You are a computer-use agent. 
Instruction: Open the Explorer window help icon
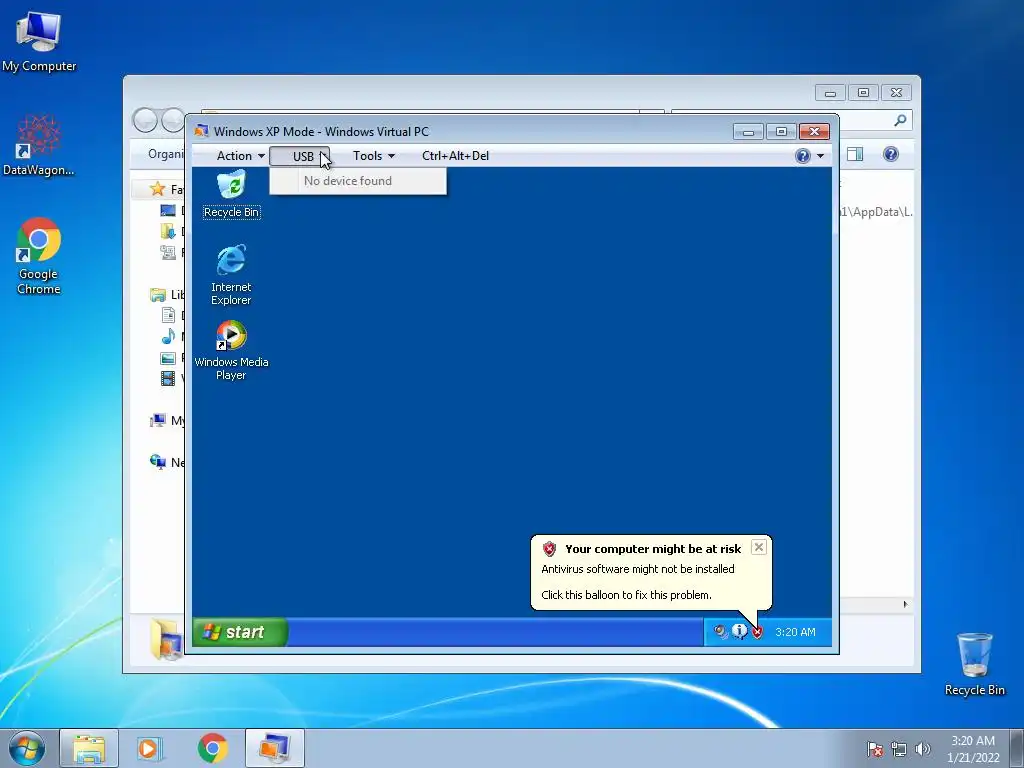(x=891, y=154)
